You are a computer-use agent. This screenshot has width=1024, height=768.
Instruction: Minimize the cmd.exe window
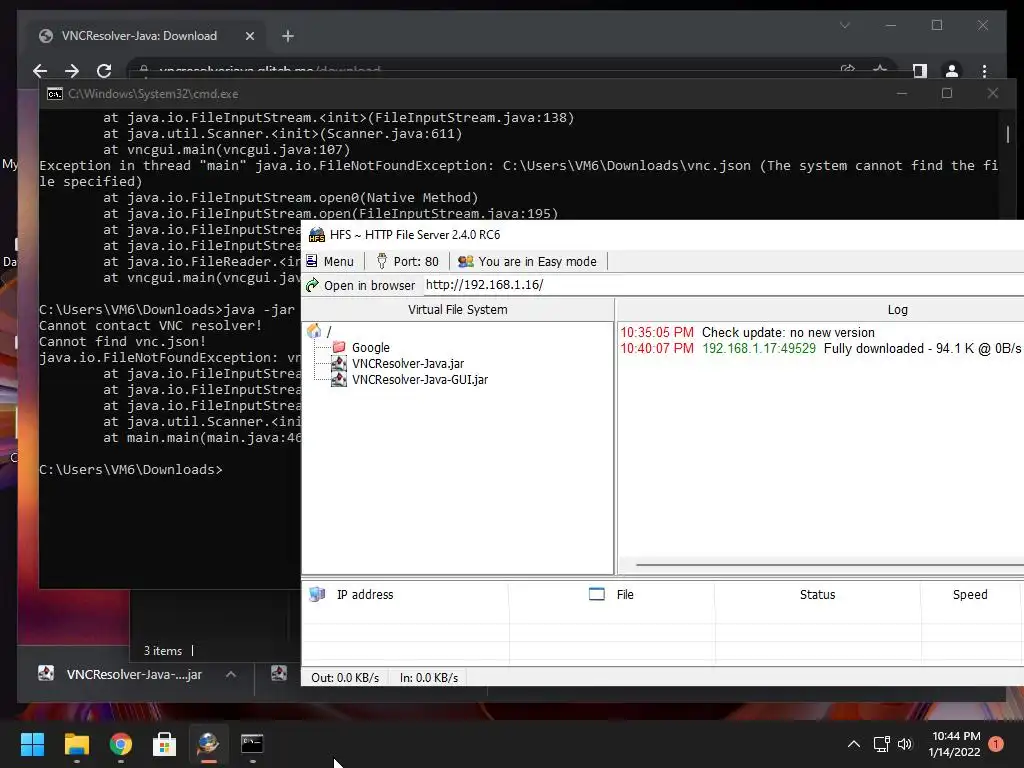point(902,93)
